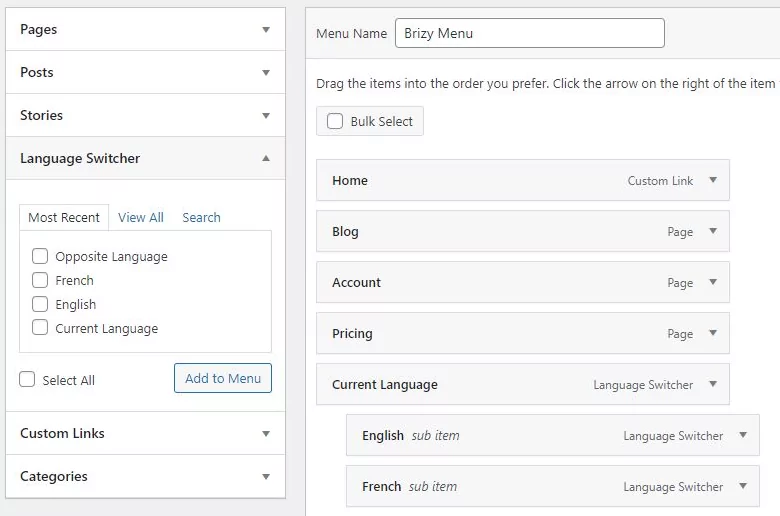Click the Language Switcher panel heading
Image resolution: width=780 pixels, height=516 pixels.
tap(80, 159)
